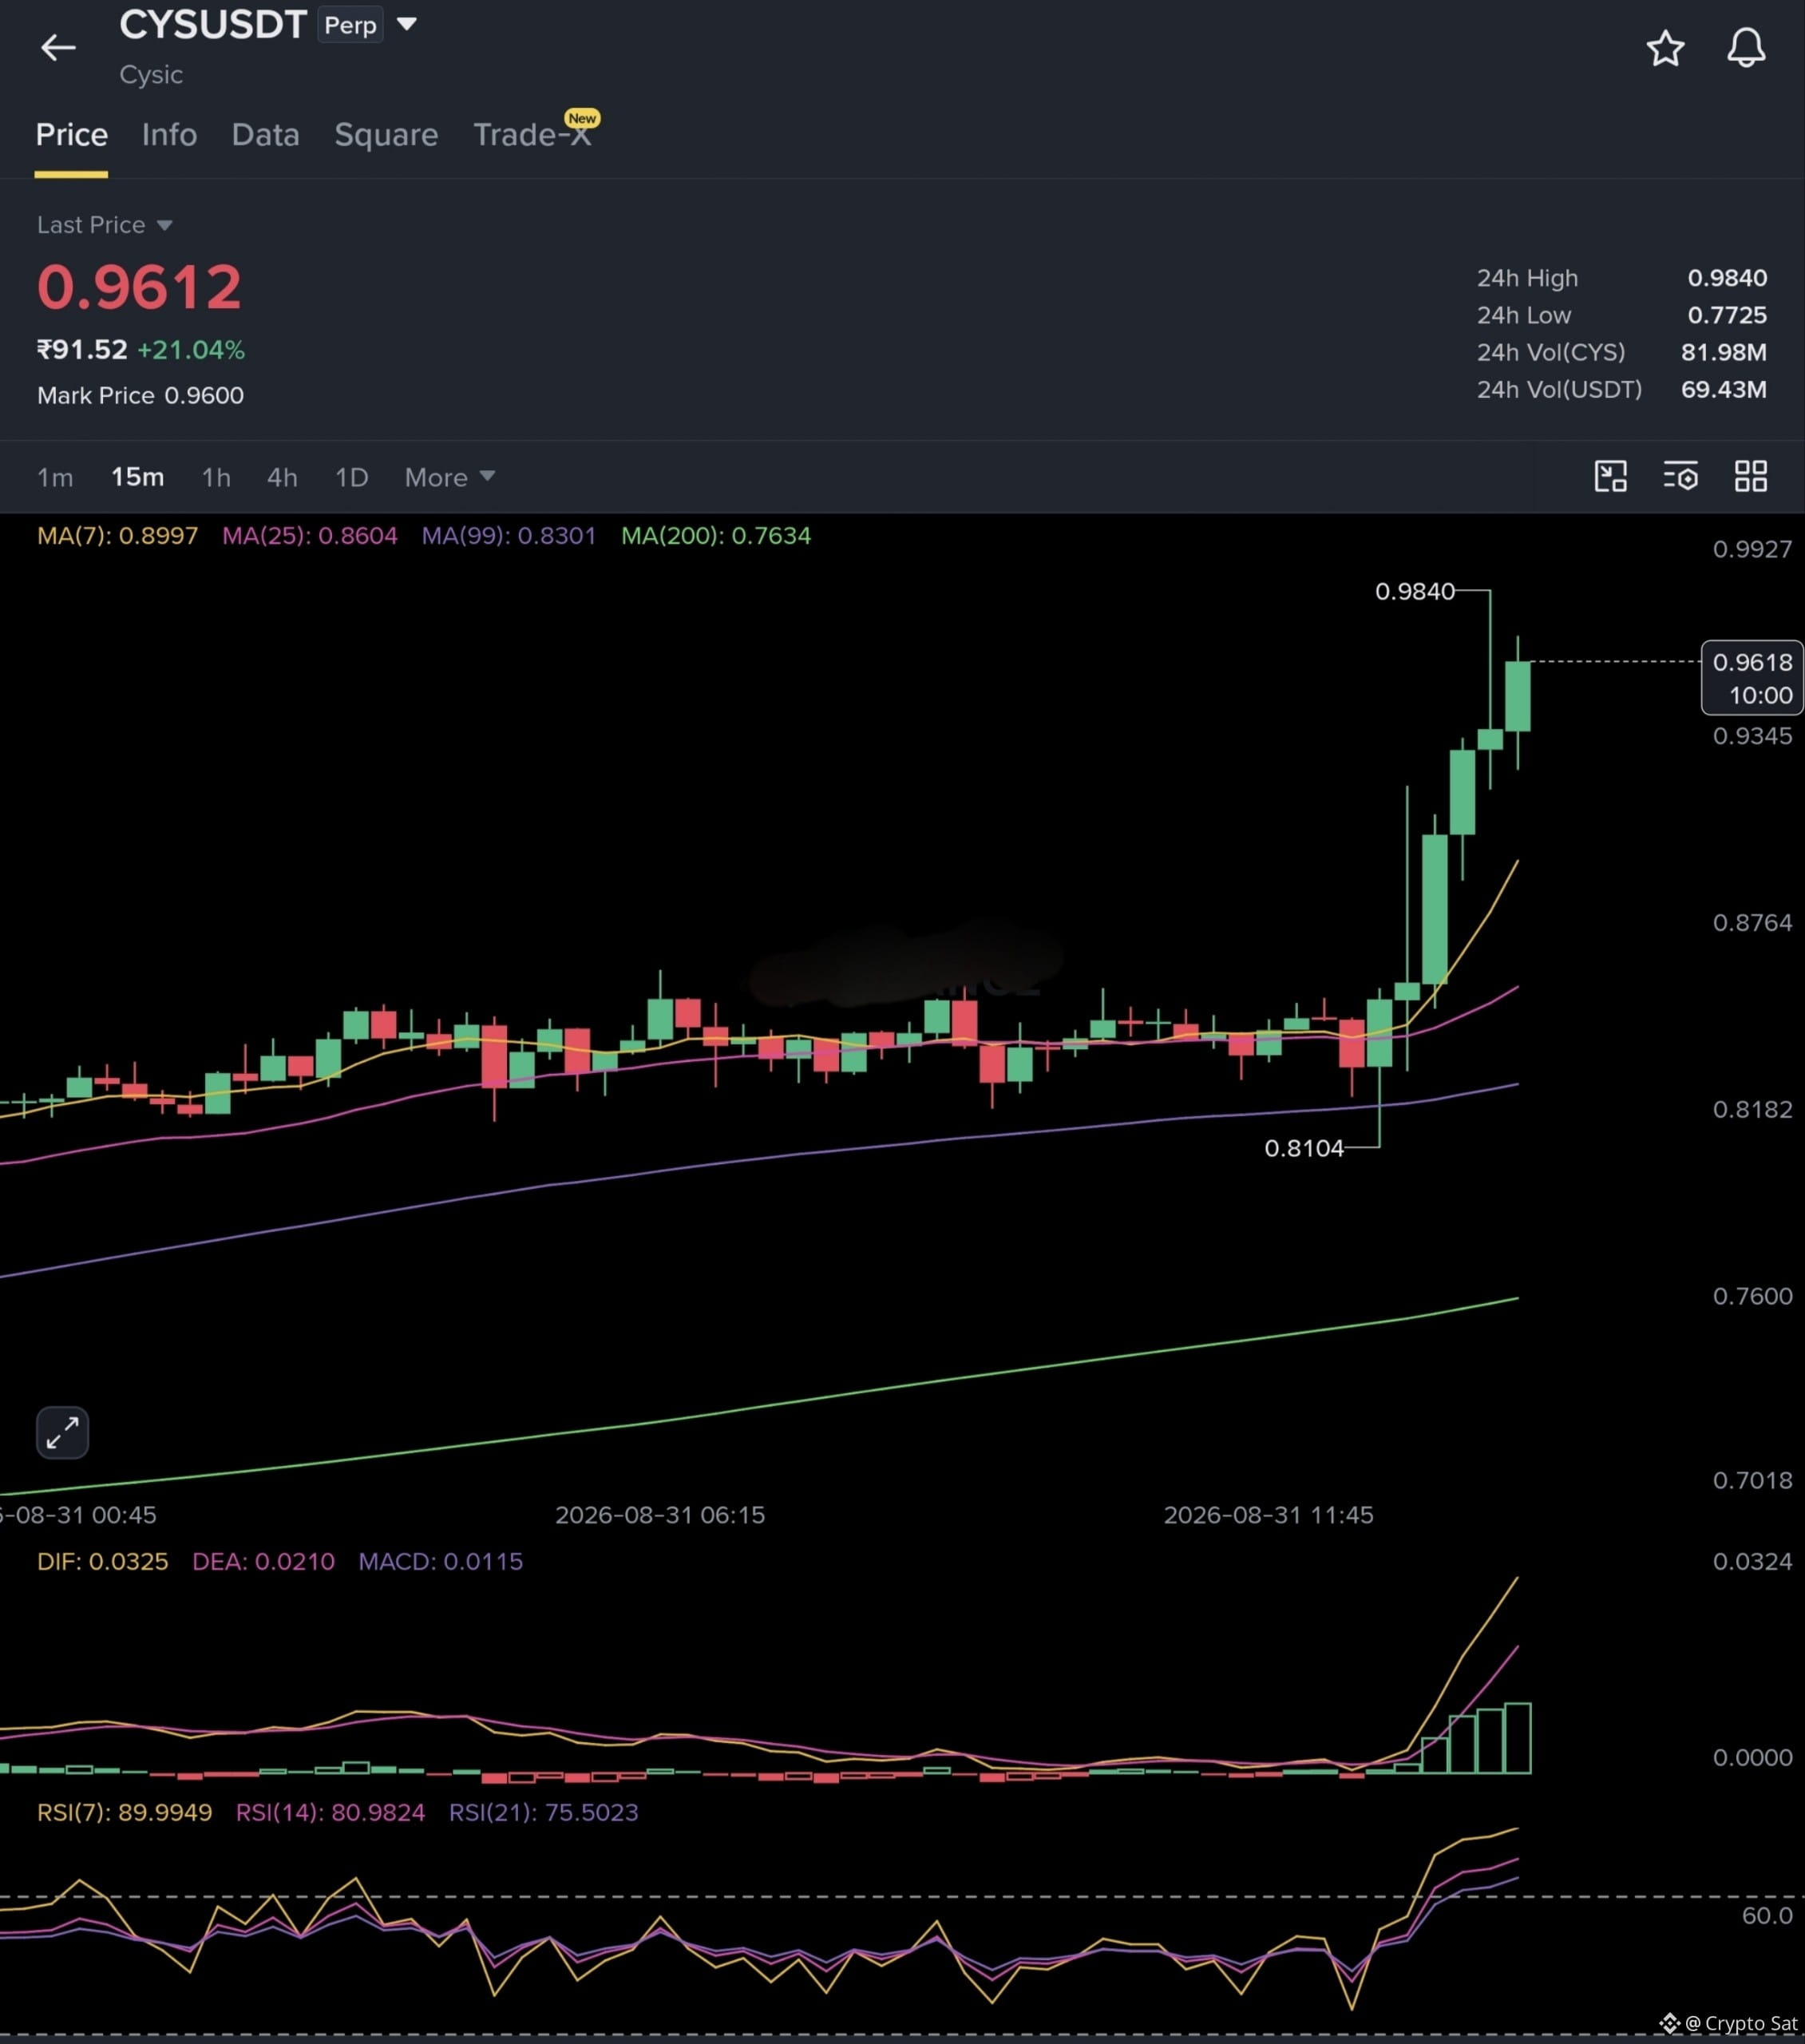Click the RSI(14): 80.9824 label
The image size is (1805, 2044).
pos(330,1812)
